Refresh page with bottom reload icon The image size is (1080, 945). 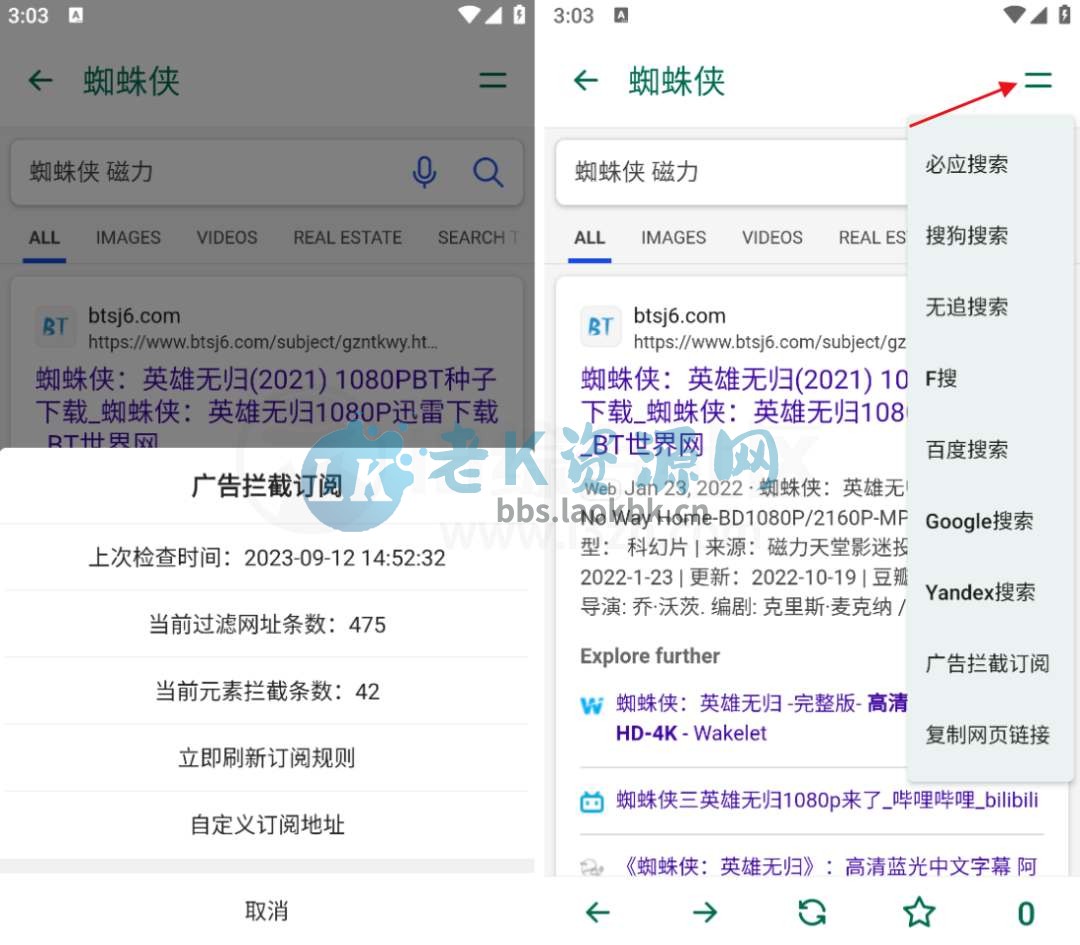pos(812,913)
